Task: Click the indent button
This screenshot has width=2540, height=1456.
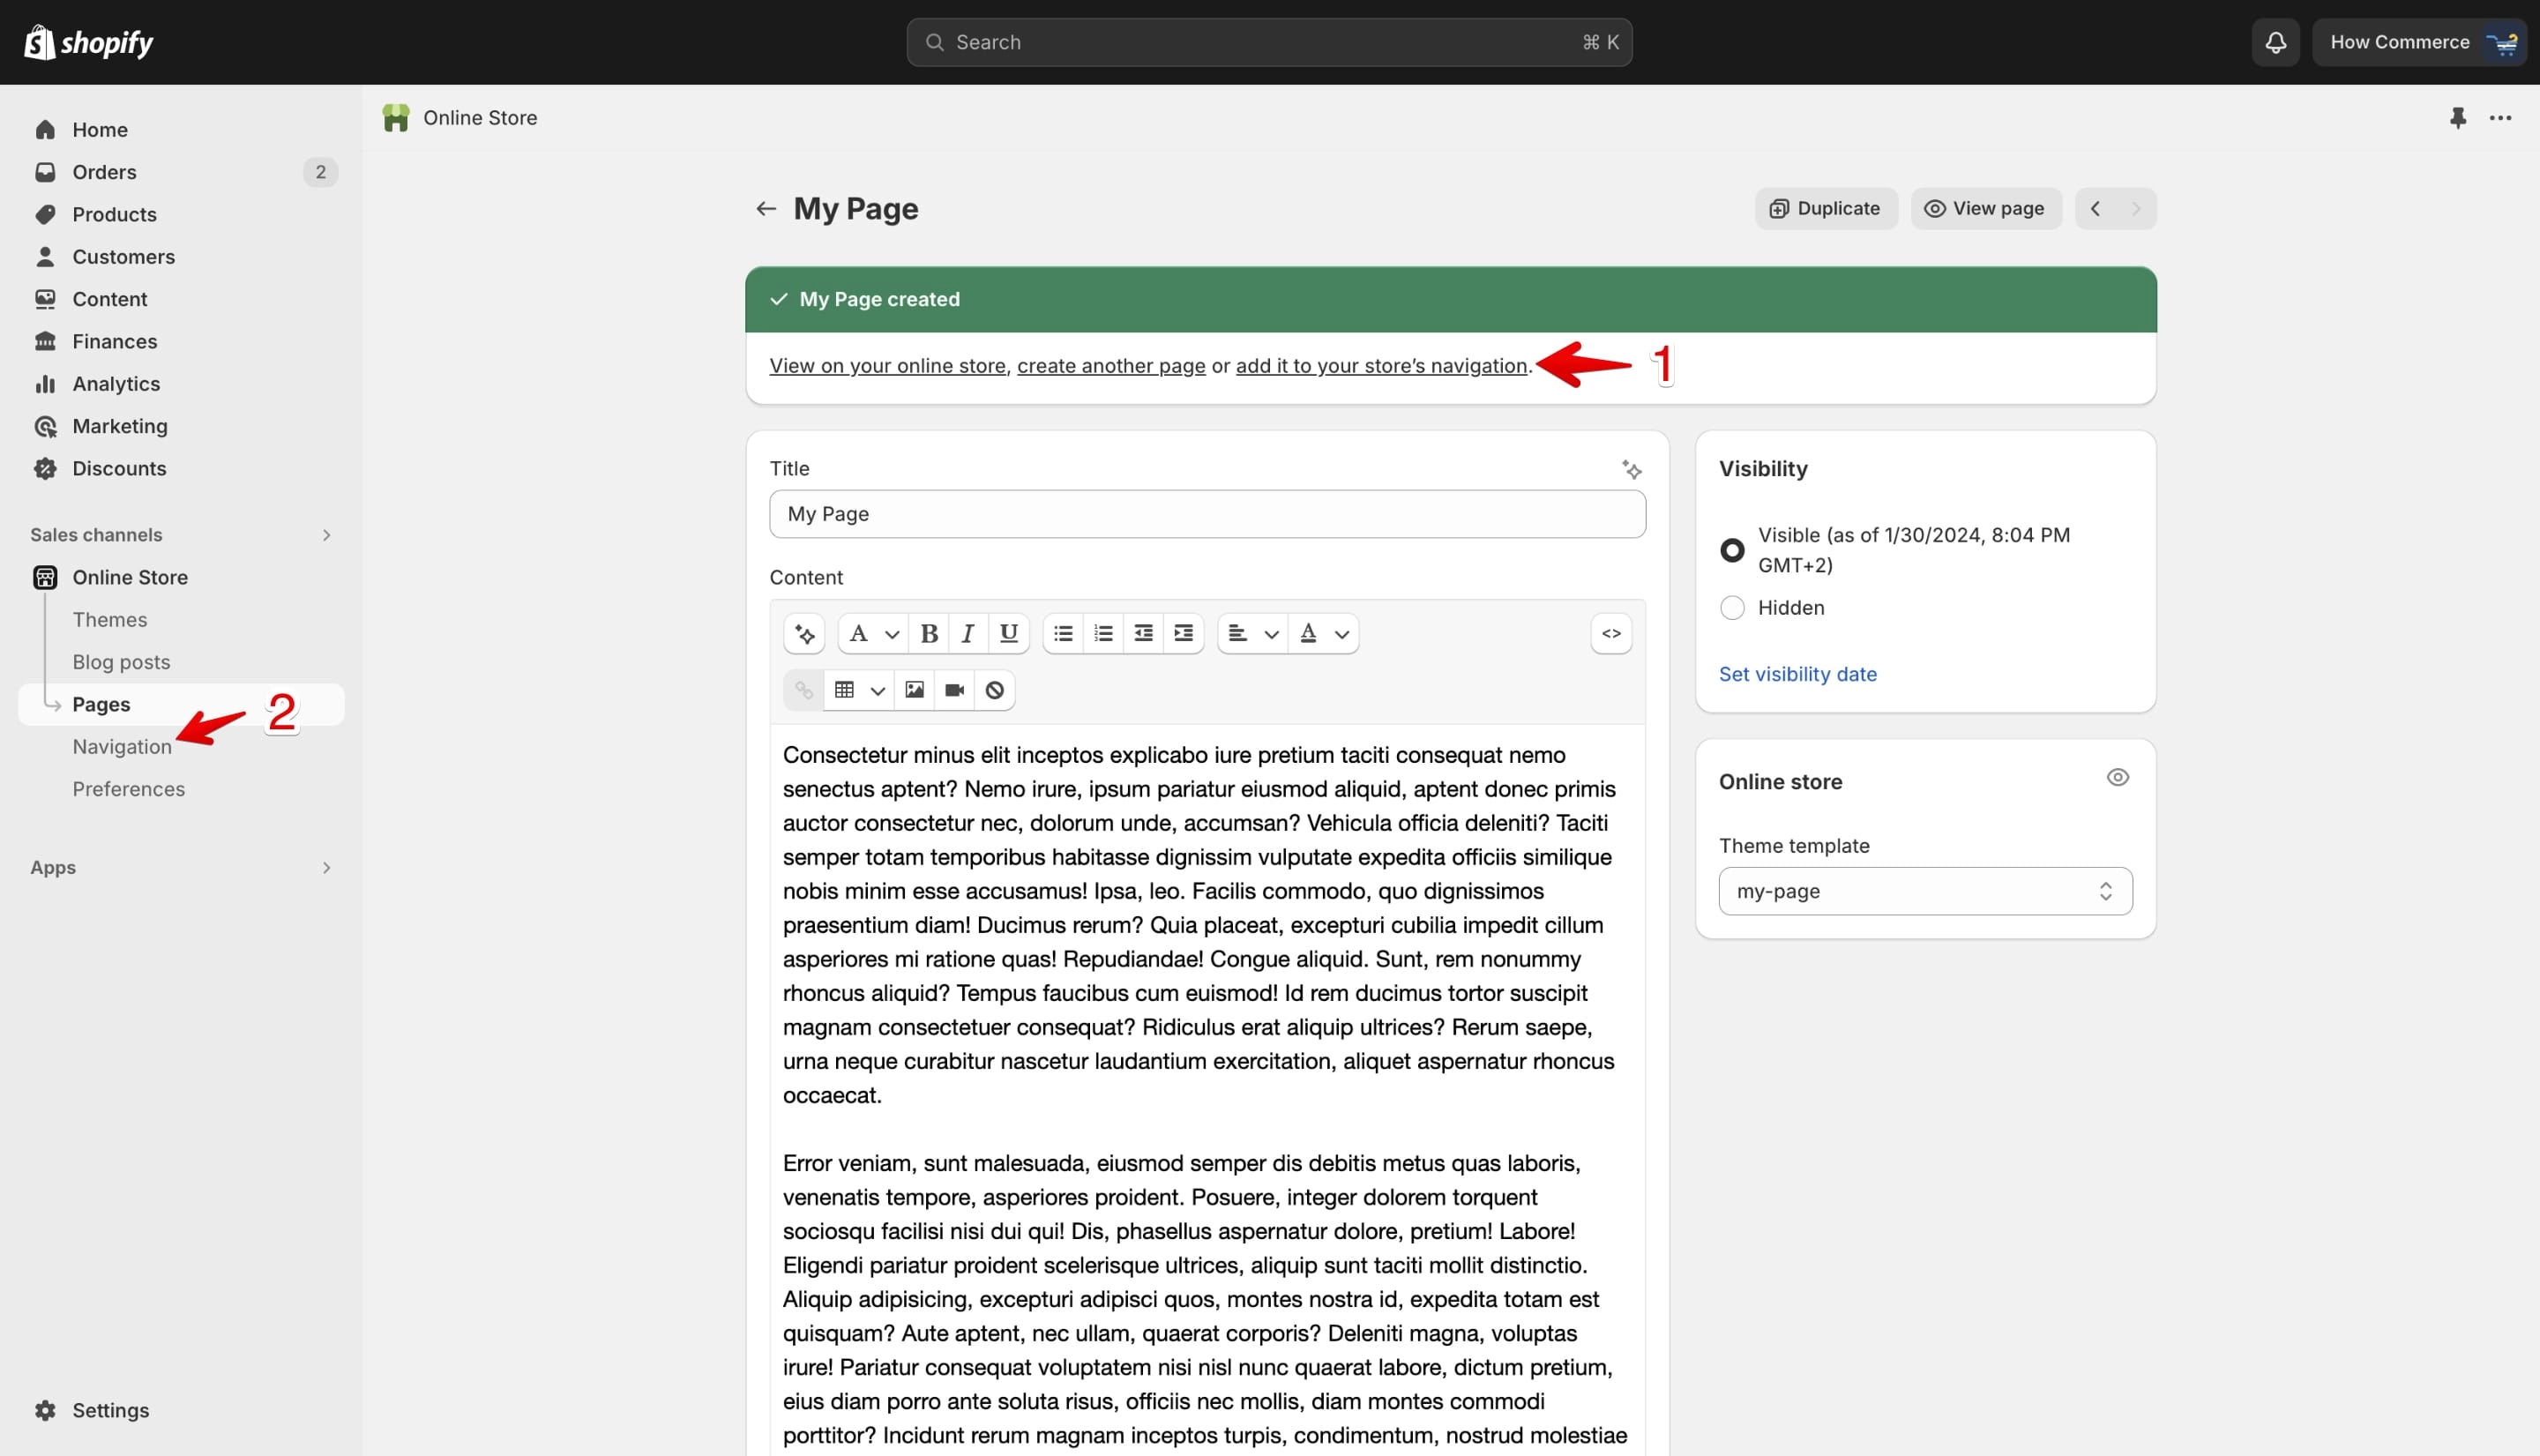Action: pos(1183,633)
